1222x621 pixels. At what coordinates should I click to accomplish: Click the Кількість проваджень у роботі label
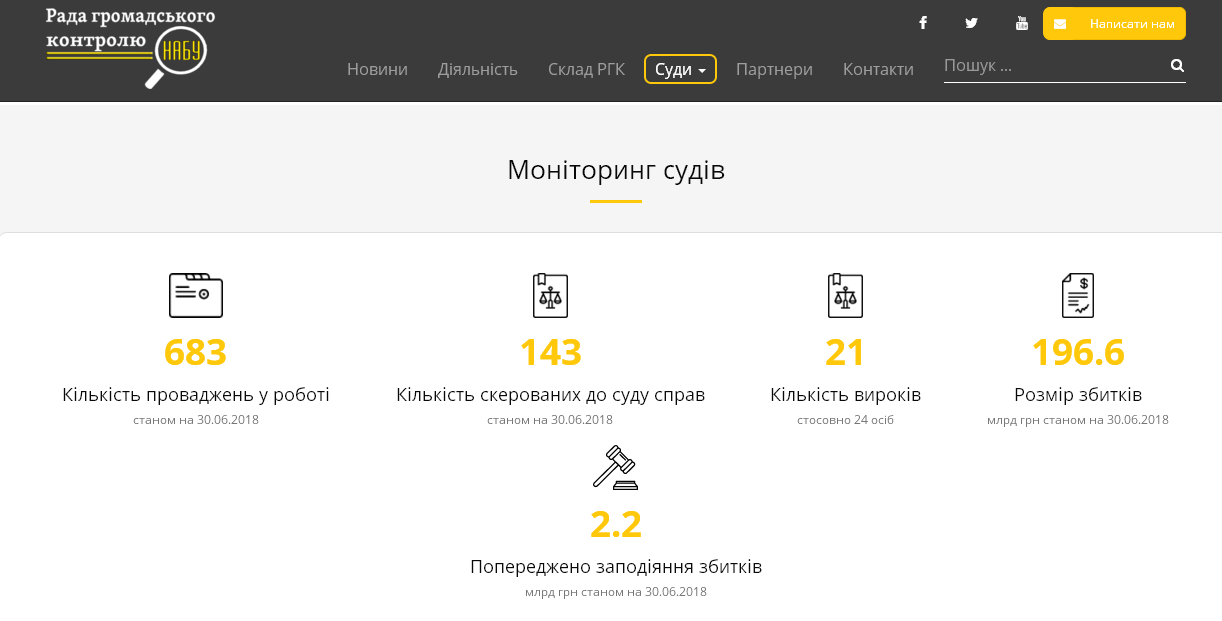(x=196, y=395)
